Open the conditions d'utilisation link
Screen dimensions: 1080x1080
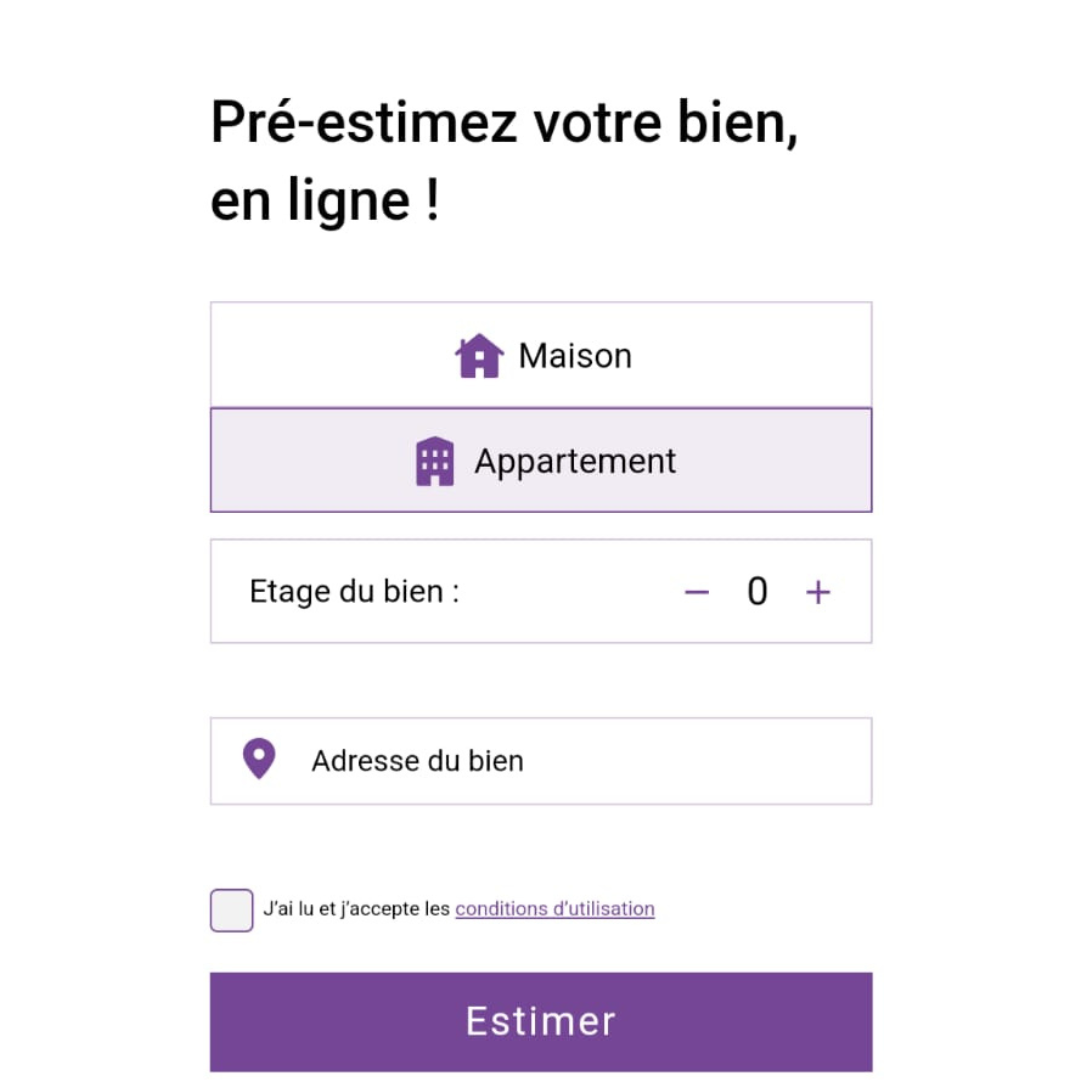click(x=555, y=909)
